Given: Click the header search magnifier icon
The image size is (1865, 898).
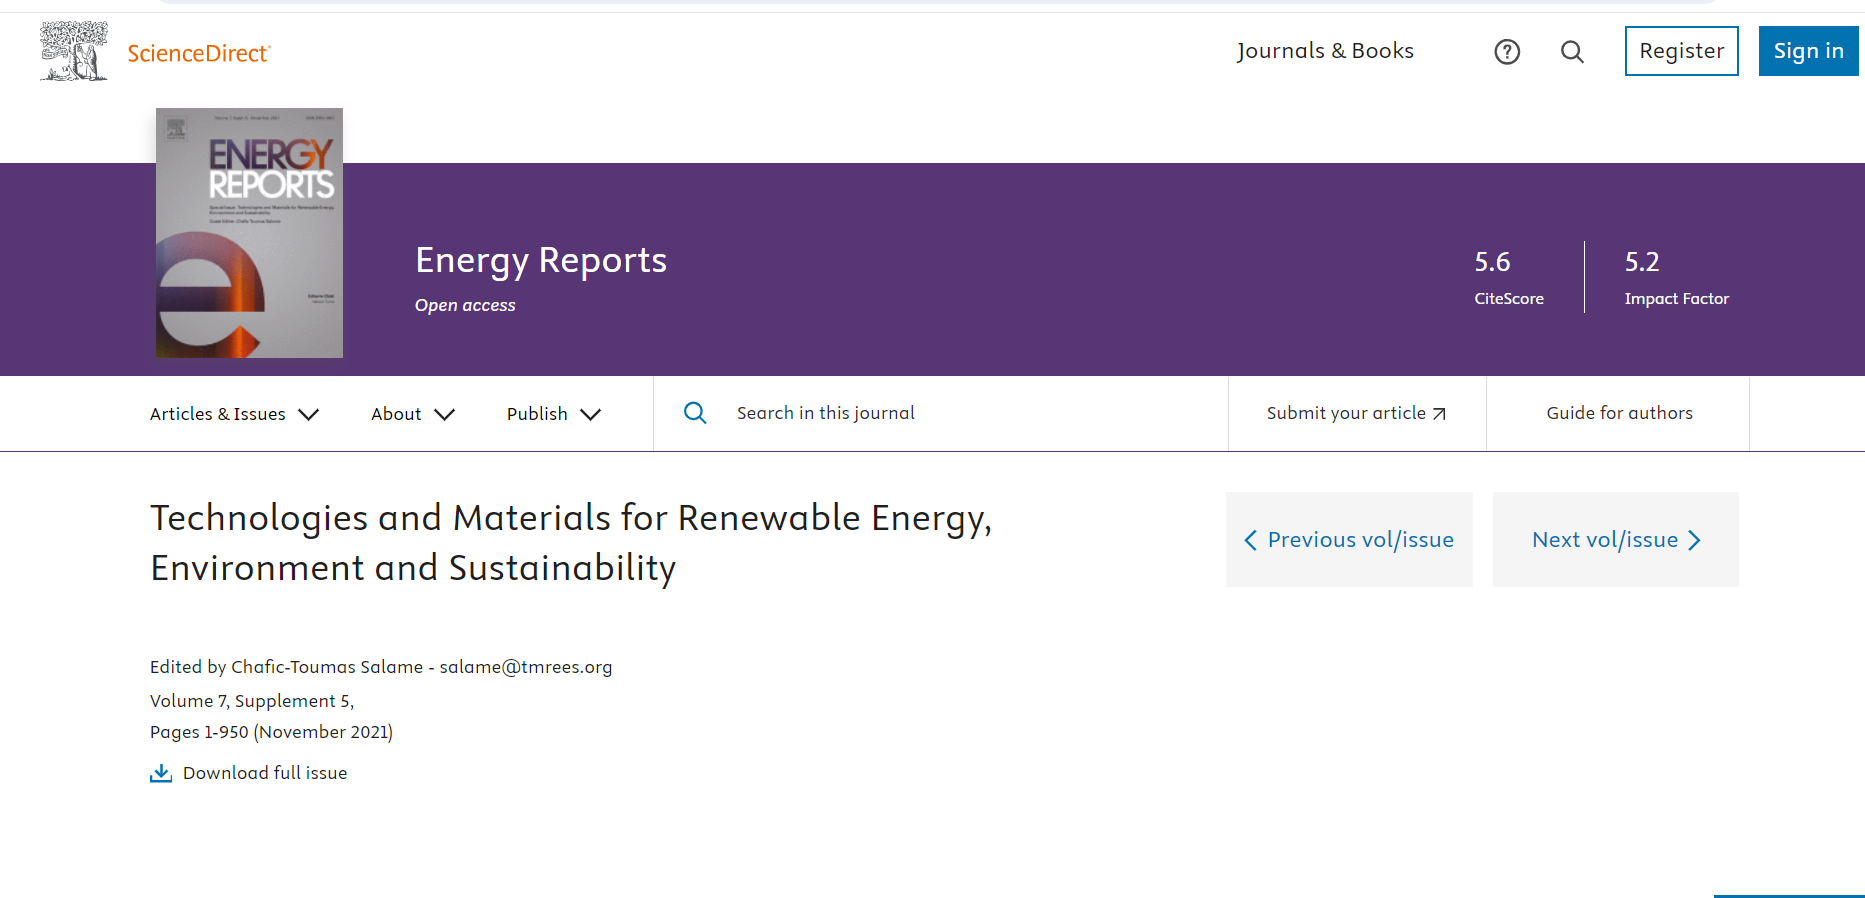Looking at the screenshot, I should pos(1572,52).
